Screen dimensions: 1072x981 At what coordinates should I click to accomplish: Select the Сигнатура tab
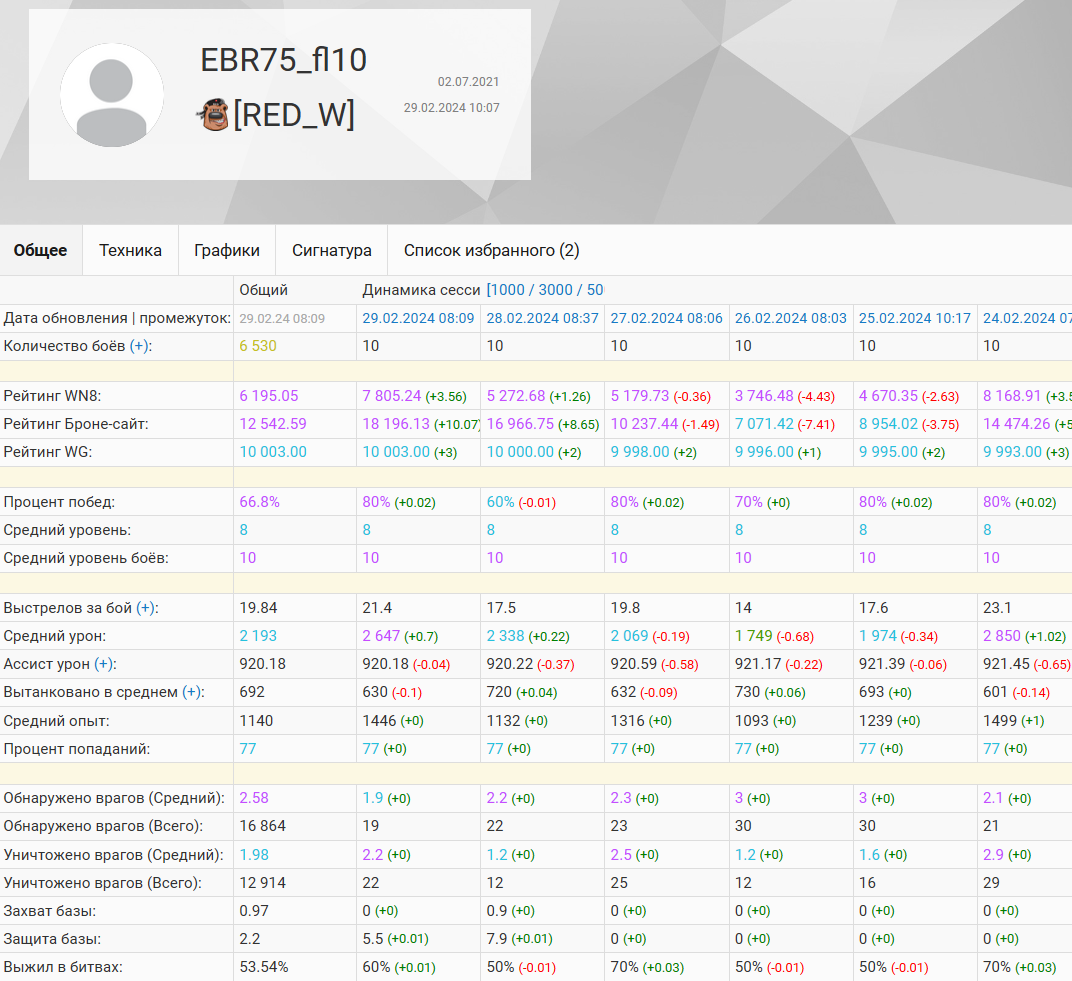tap(331, 250)
